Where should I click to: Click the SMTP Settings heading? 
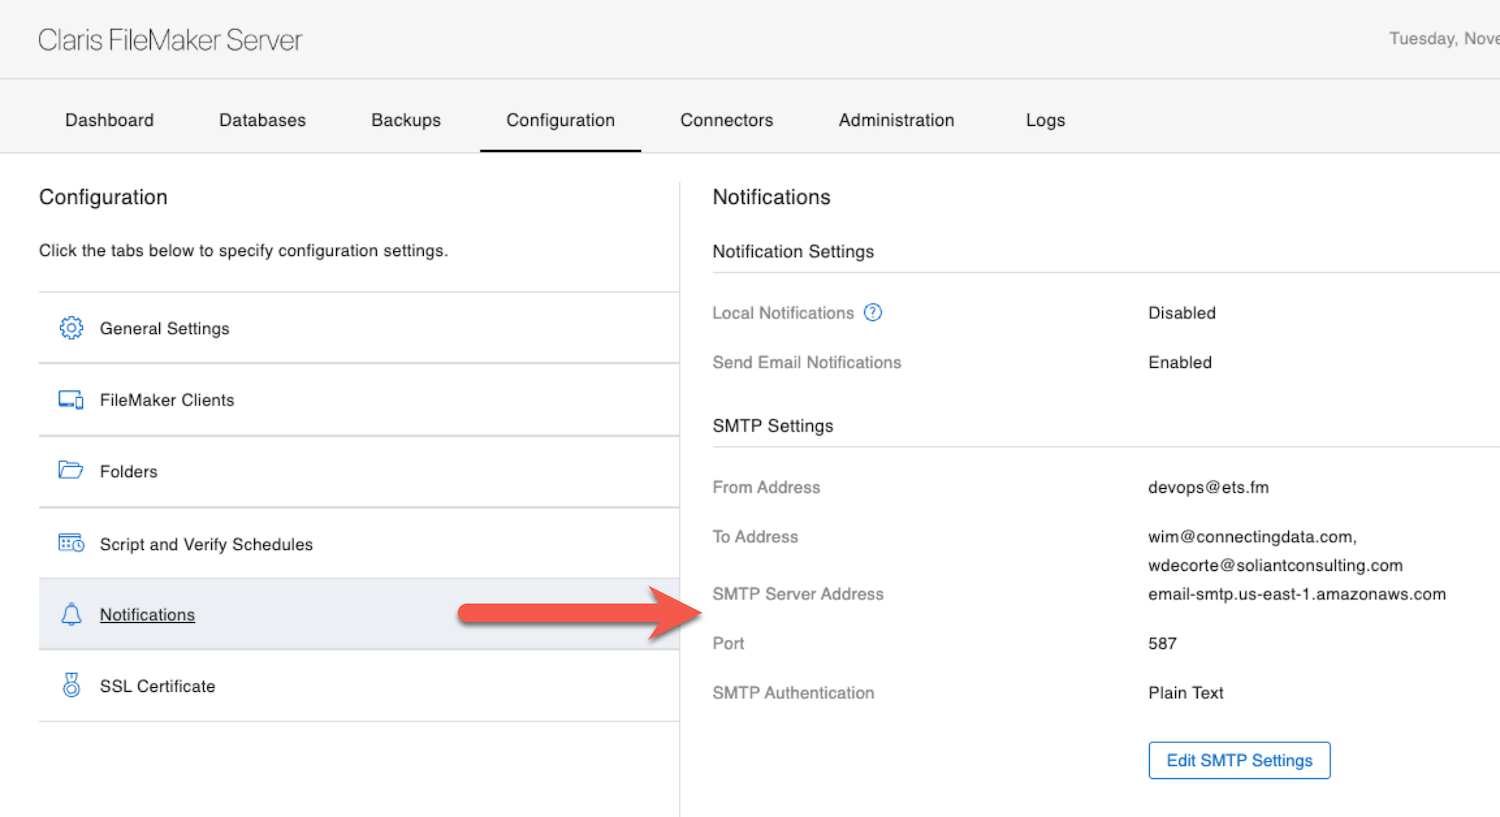[x=773, y=426]
